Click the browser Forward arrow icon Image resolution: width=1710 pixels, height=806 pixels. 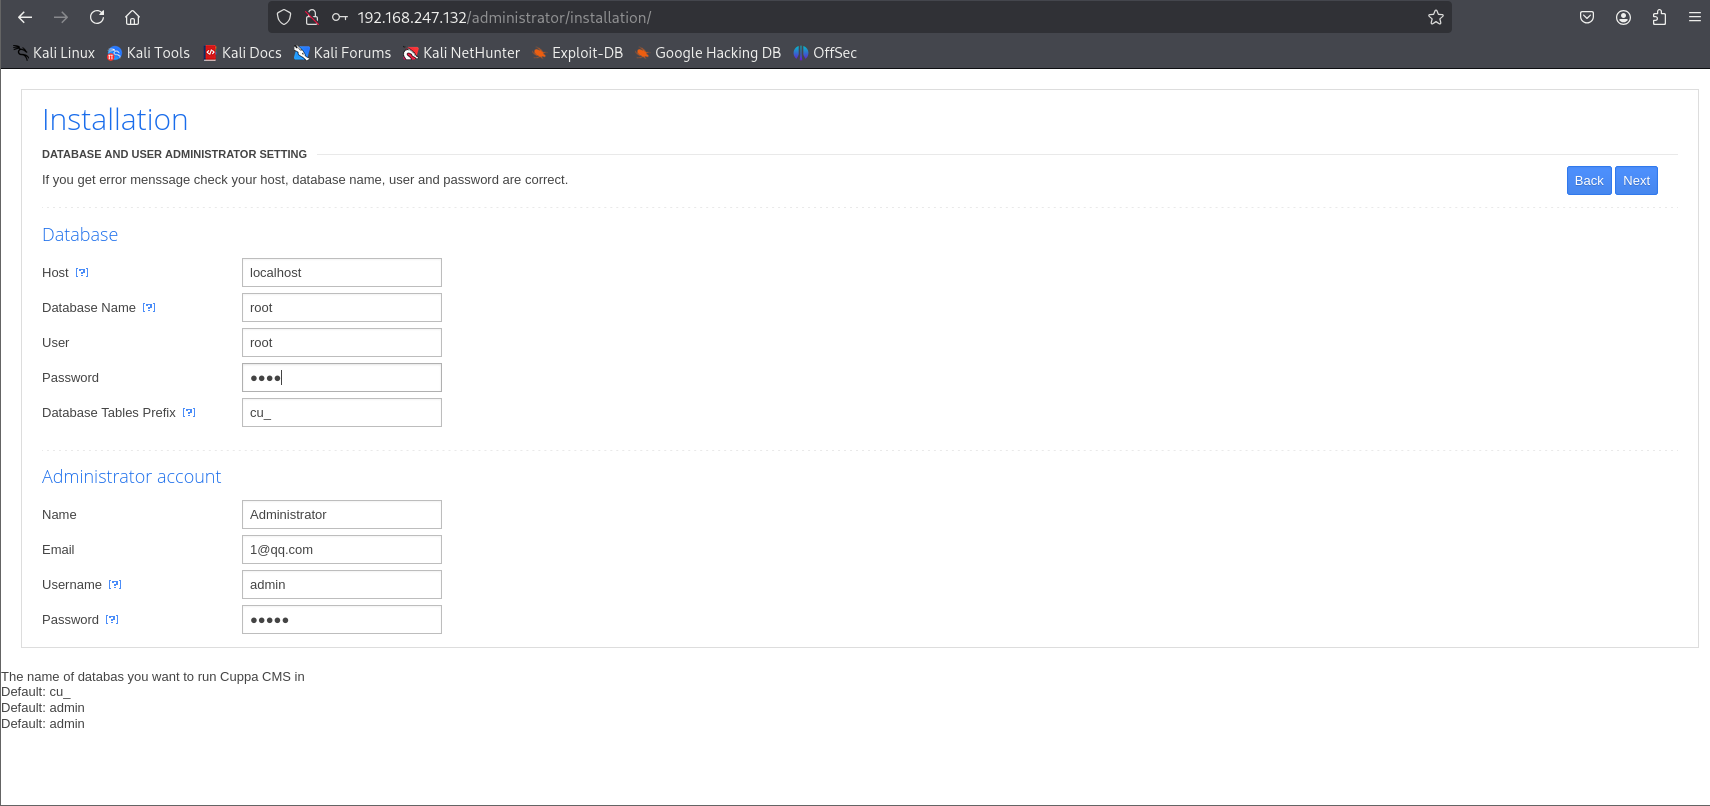pyautogui.click(x=61, y=17)
